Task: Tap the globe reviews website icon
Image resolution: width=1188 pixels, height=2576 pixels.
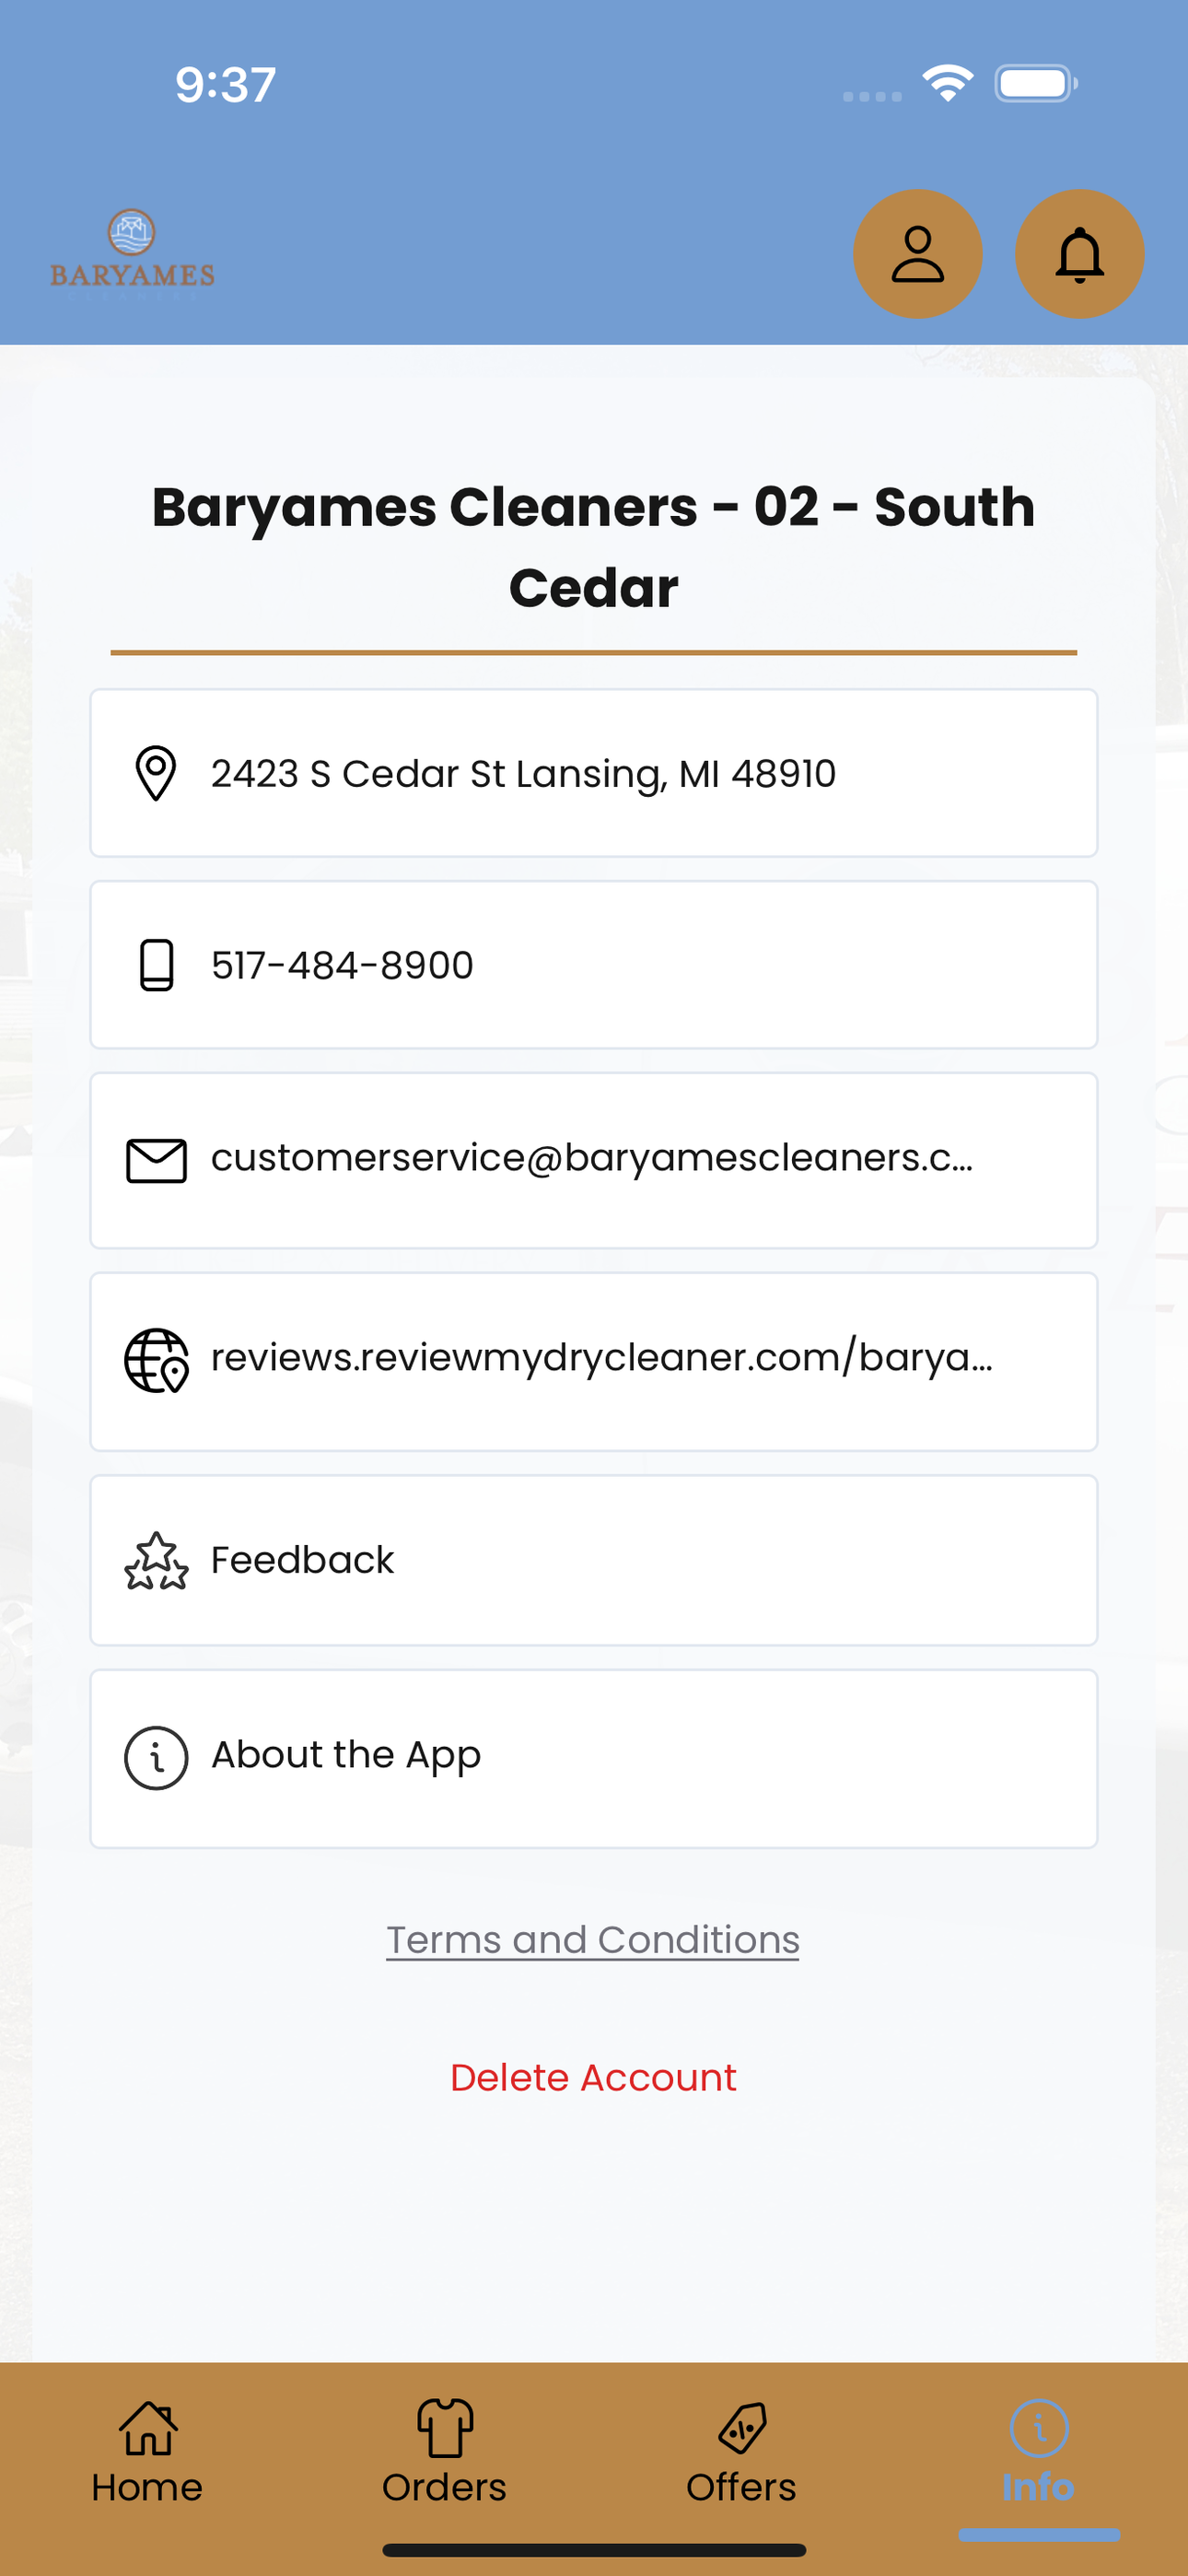Action: click(156, 1360)
